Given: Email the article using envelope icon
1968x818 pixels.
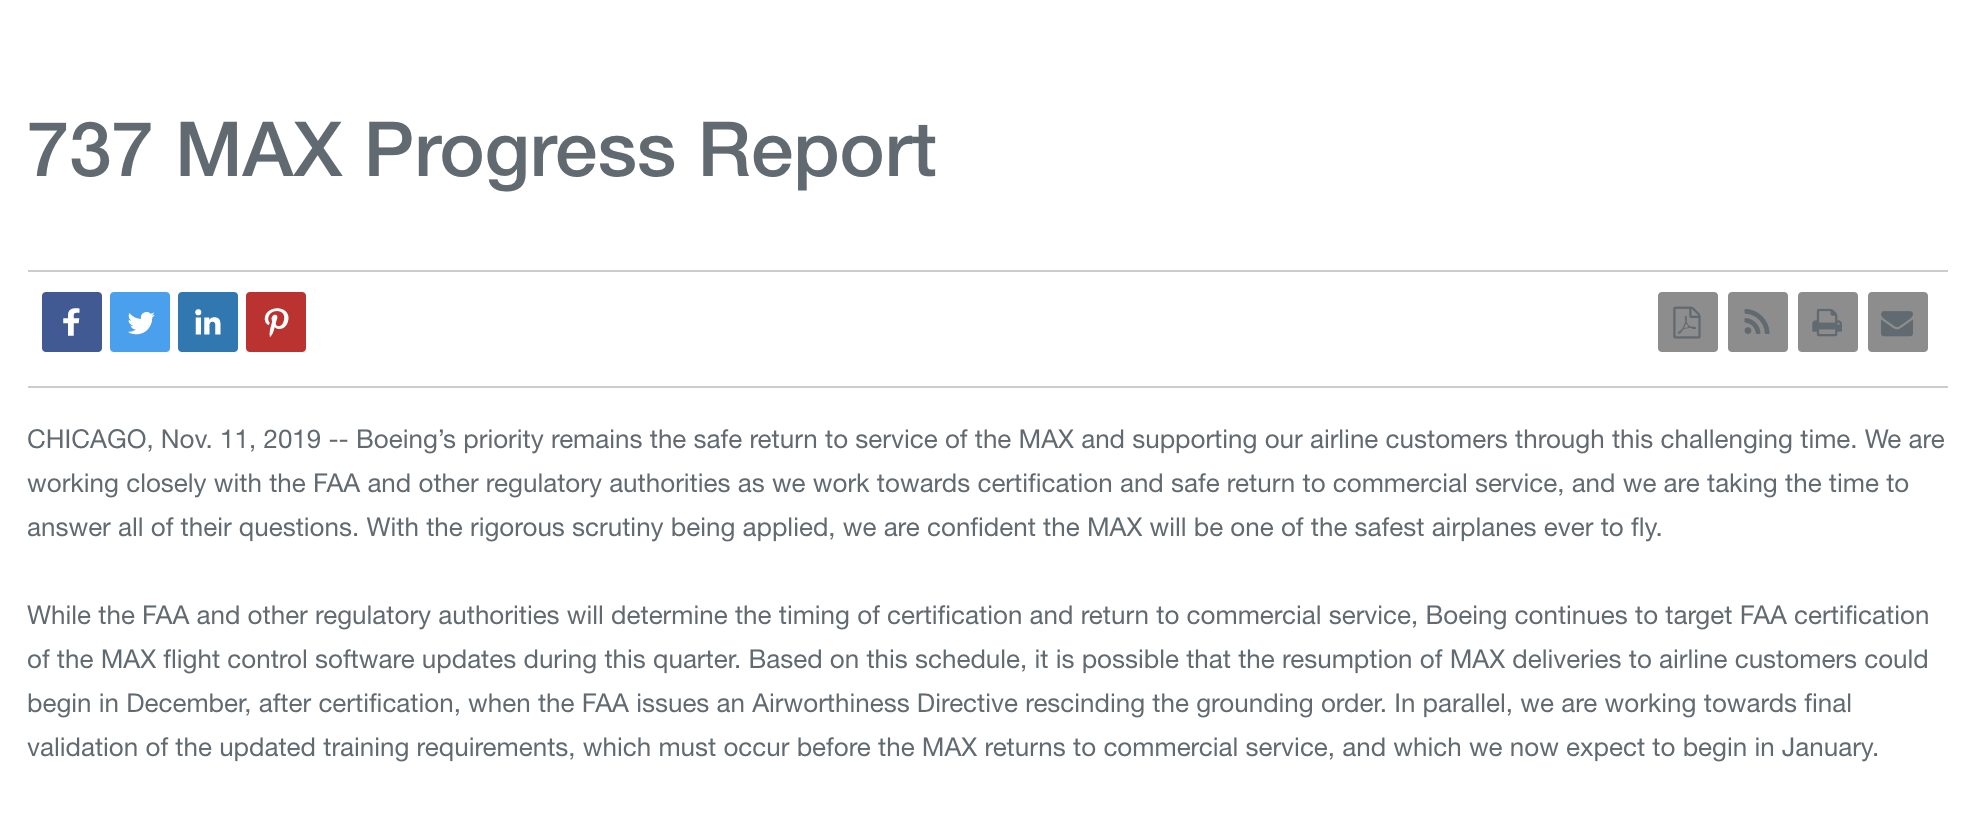Looking at the screenshot, I should point(1898,322).
